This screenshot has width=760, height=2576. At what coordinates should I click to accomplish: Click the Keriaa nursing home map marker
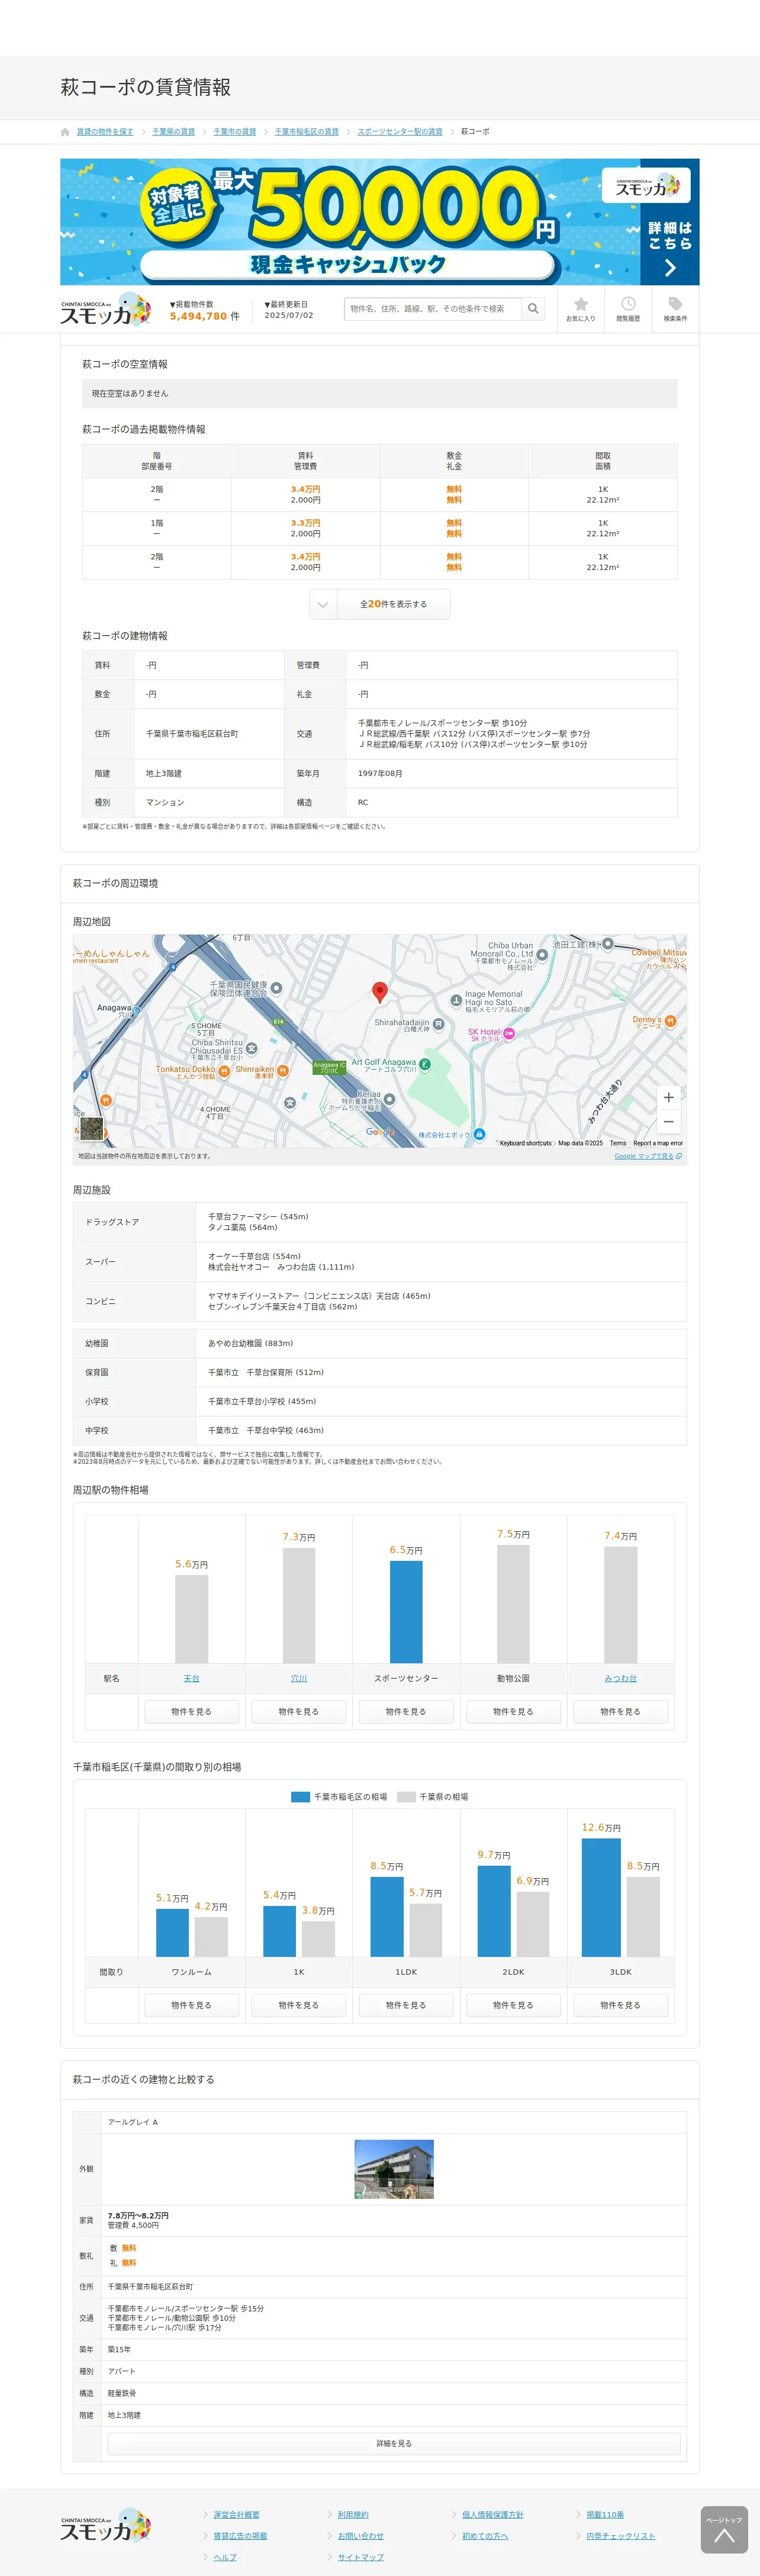tap(389, 1099)
